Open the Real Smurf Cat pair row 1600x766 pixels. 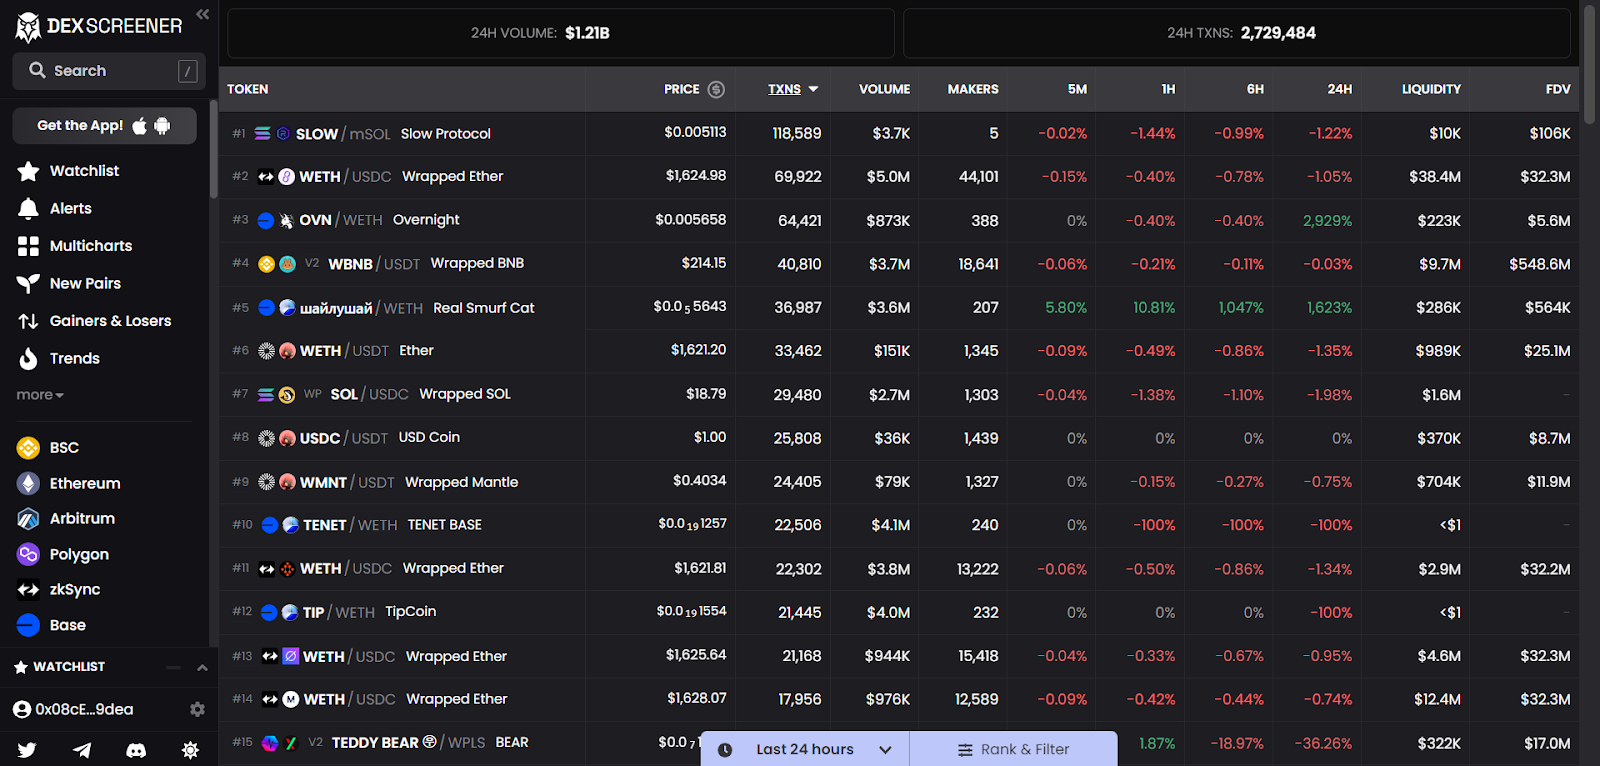[x=899, y=308]
